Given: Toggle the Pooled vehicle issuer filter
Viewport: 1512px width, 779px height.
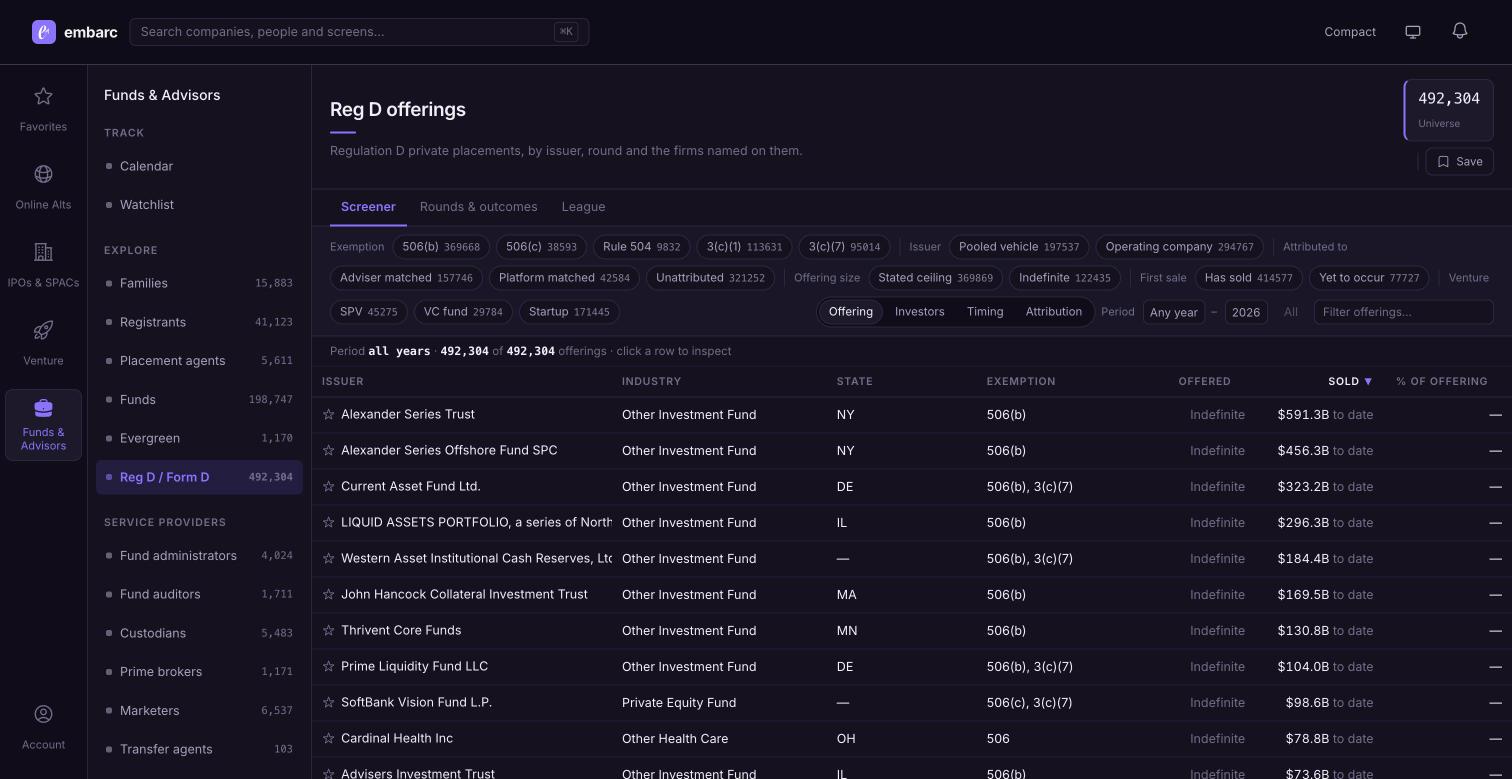Looking at the screenshot, I should (1019, 247).
